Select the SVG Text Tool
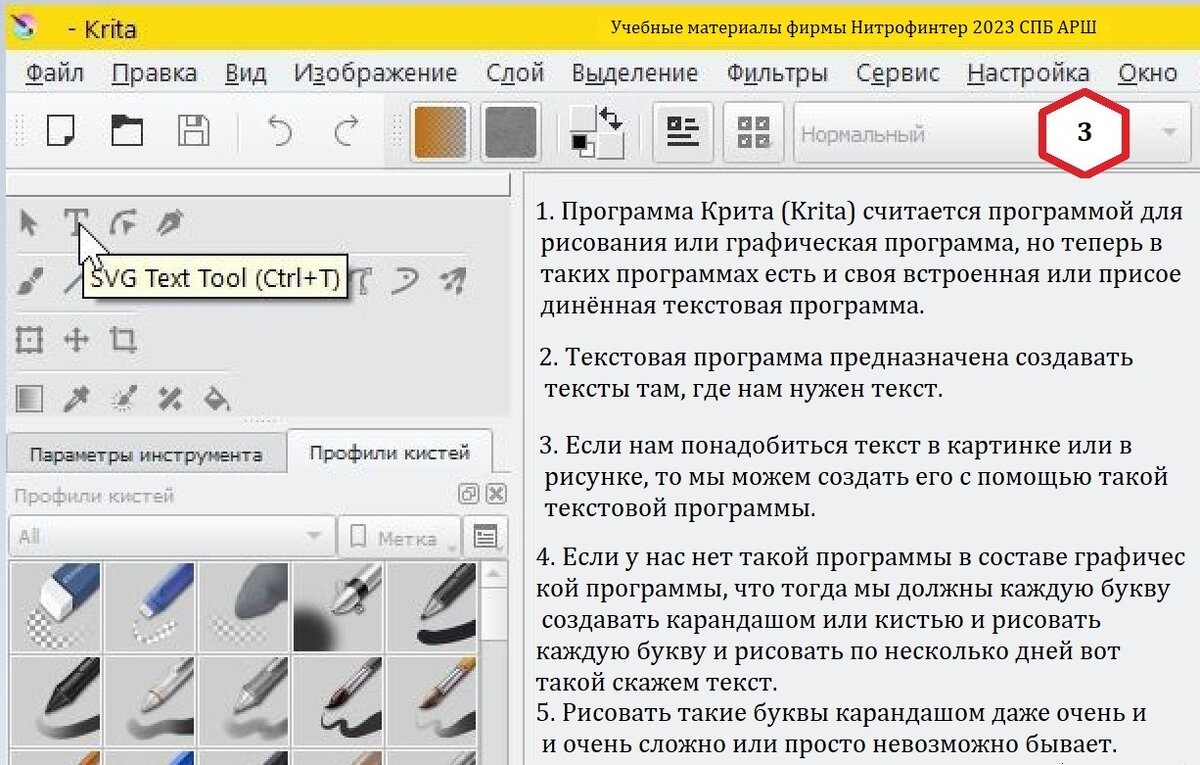Viewport: 1200px width, 765px height. (x=76, y=223)
